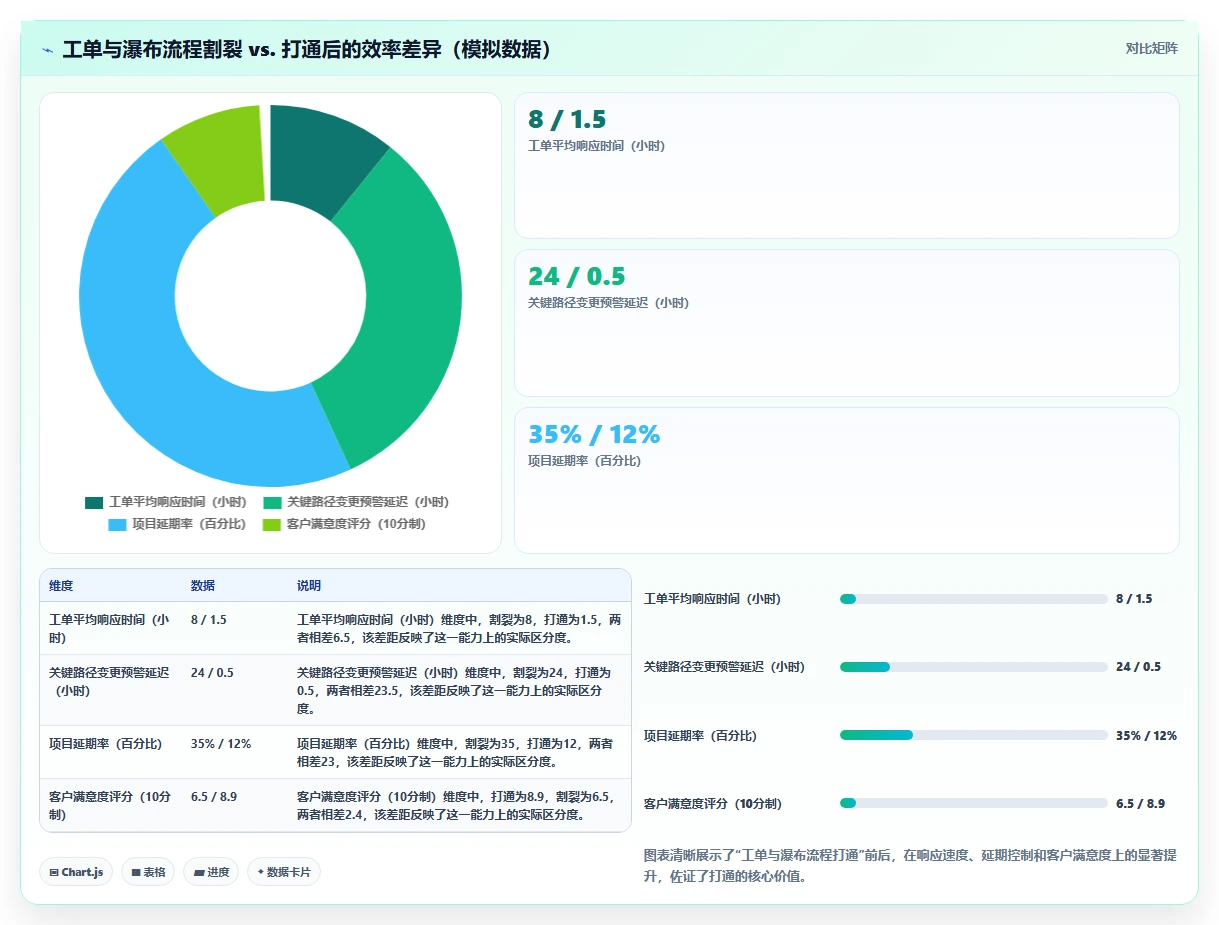The width and height of the screenshot is (1219, 925).
Task: Click progress value 6.5 / 8.9
Action: 1140,803
